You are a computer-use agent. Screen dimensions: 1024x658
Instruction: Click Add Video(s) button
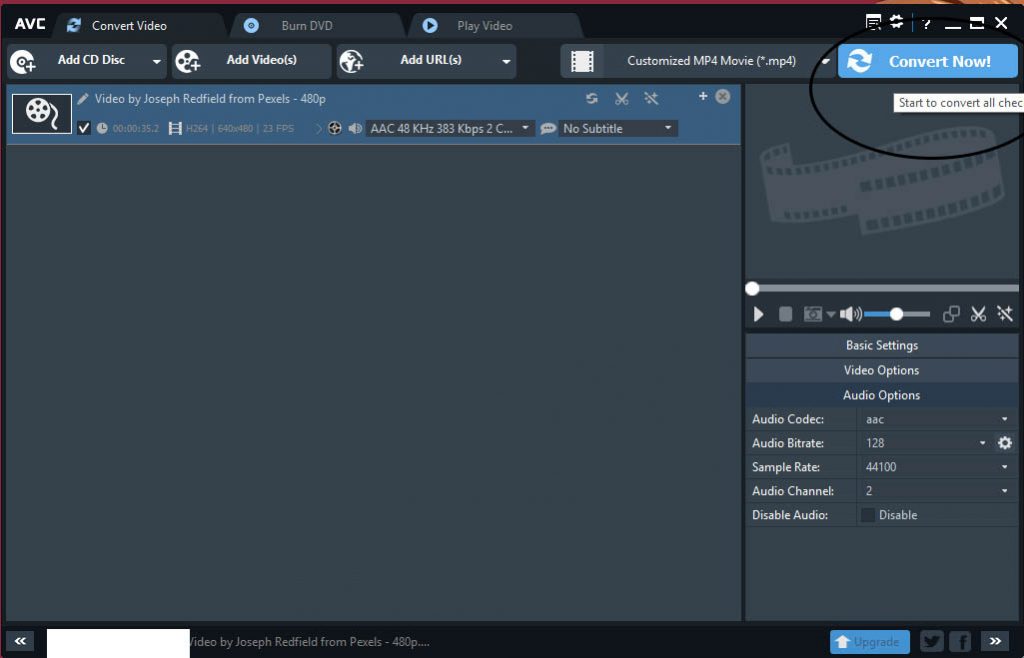[252, 61]
